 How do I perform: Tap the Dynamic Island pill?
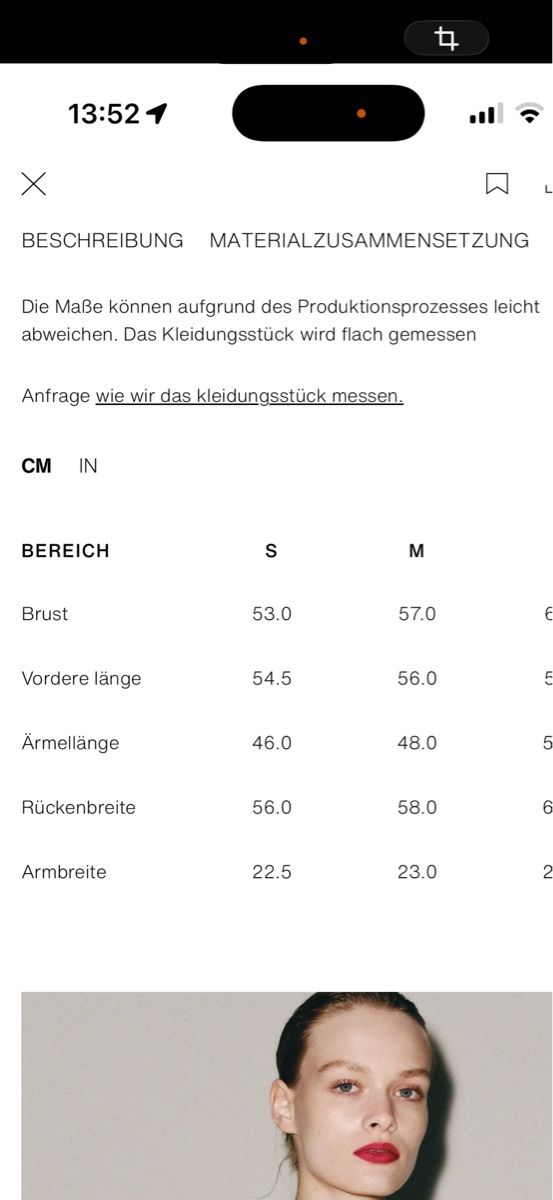pyautogui.click(x=328, y=113)
